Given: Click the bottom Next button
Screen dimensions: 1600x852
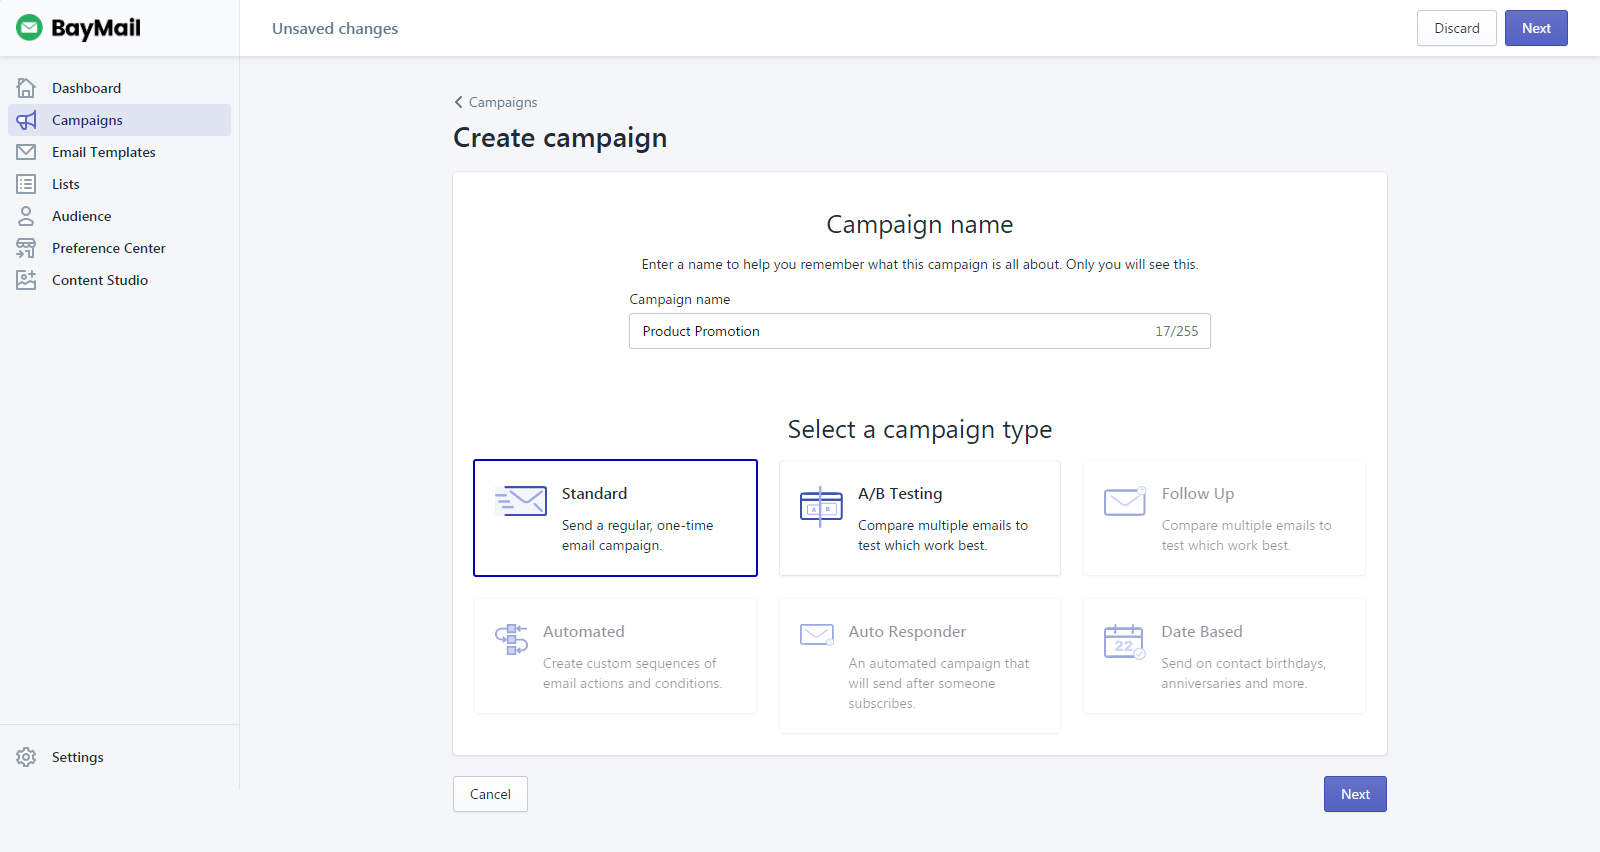Looking at the screenshot, I should (x=1355, y=794).
